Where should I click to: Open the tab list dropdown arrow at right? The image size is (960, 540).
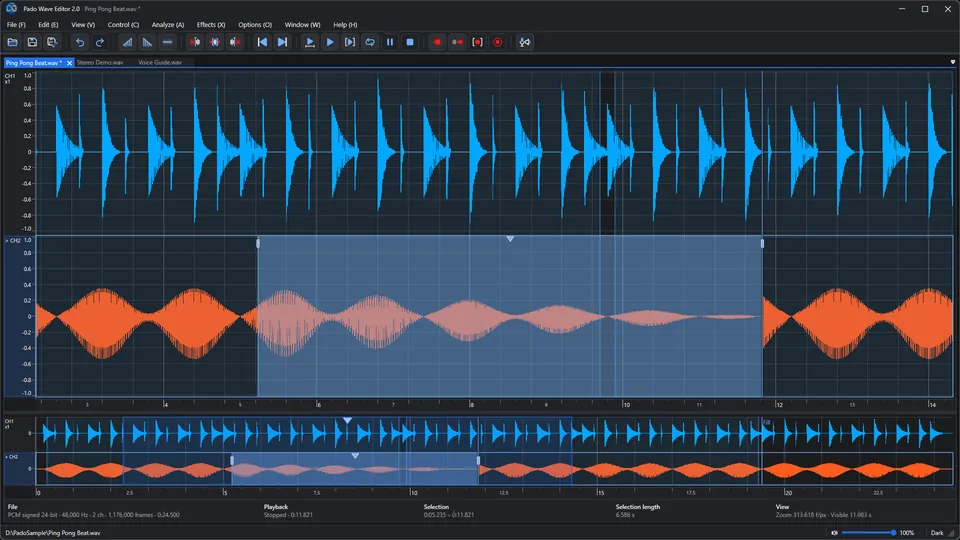tap(953, 62)
